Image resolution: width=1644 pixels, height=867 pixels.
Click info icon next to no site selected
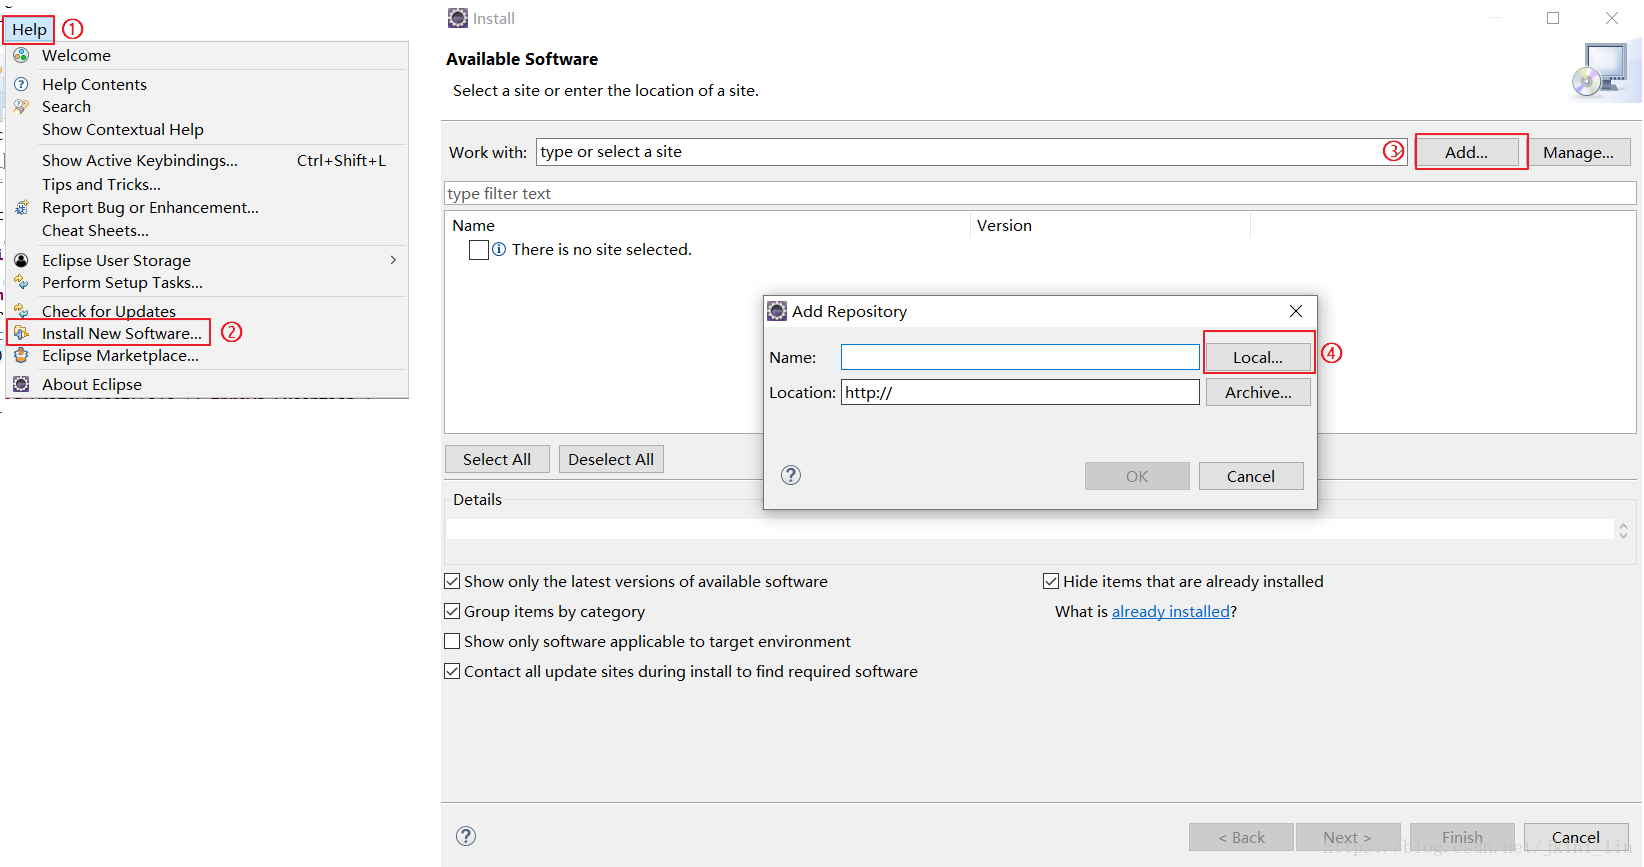point(499,249)
